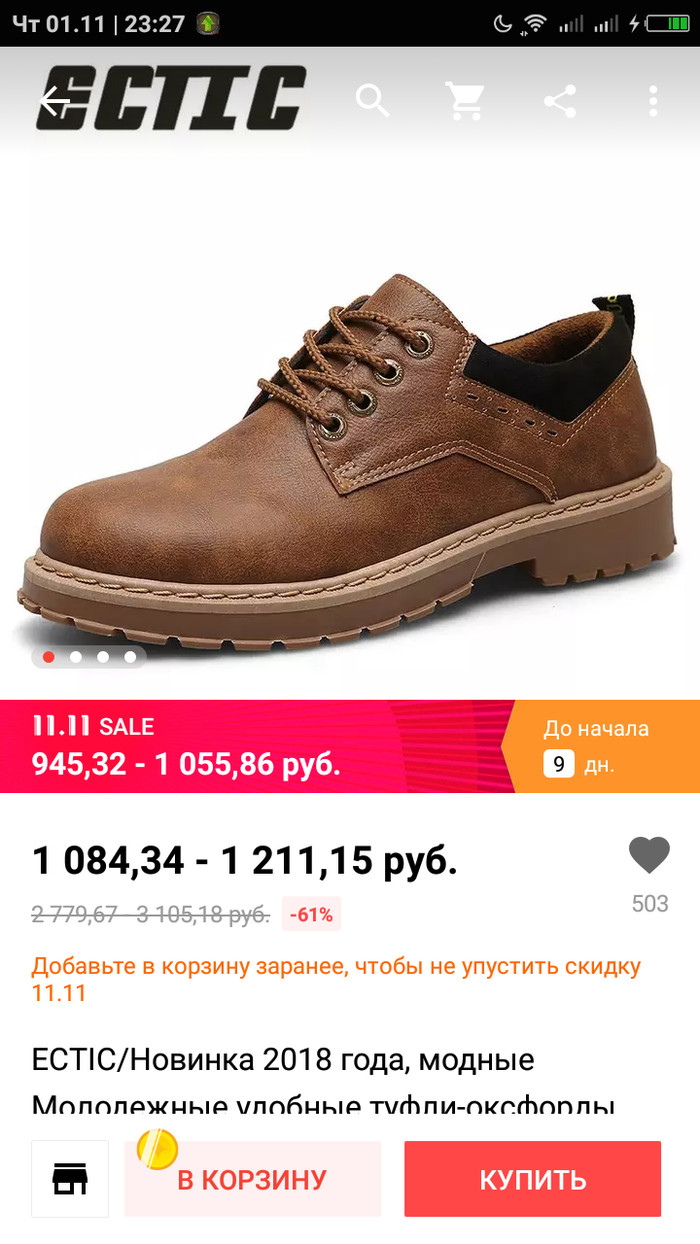Image resolution: width=700 pixels, height=1244 pixels.
Task: Tap the orange add-to-cart-early notice
Action: (336, 980)
